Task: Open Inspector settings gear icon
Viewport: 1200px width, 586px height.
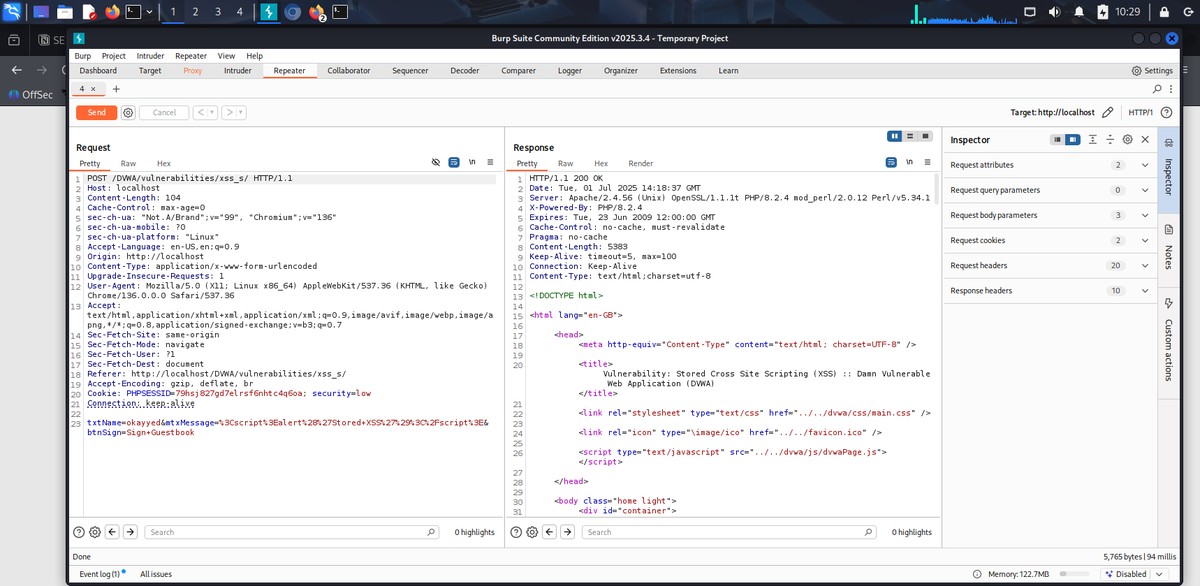Action: coord(1127,140)
